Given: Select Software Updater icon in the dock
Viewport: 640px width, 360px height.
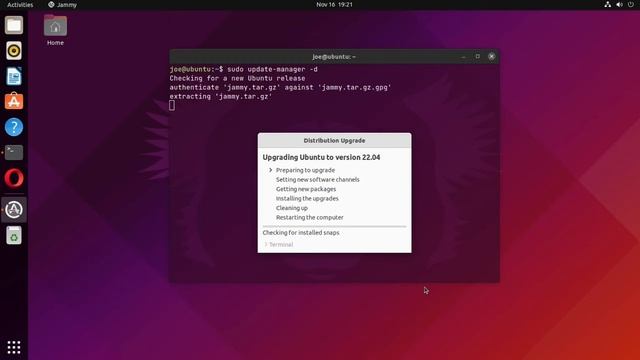Looking at the screenshot, I should coord(14,209).
